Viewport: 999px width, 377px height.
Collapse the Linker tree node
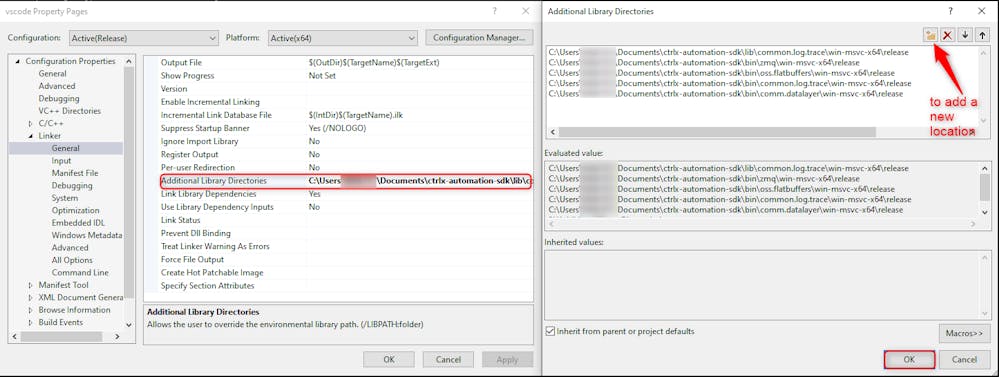point(31,136)
